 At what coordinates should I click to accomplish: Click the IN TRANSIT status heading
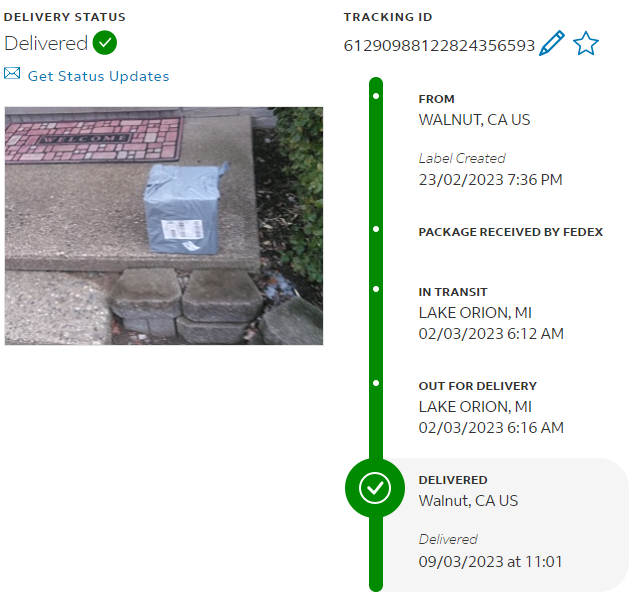(453, 292)
